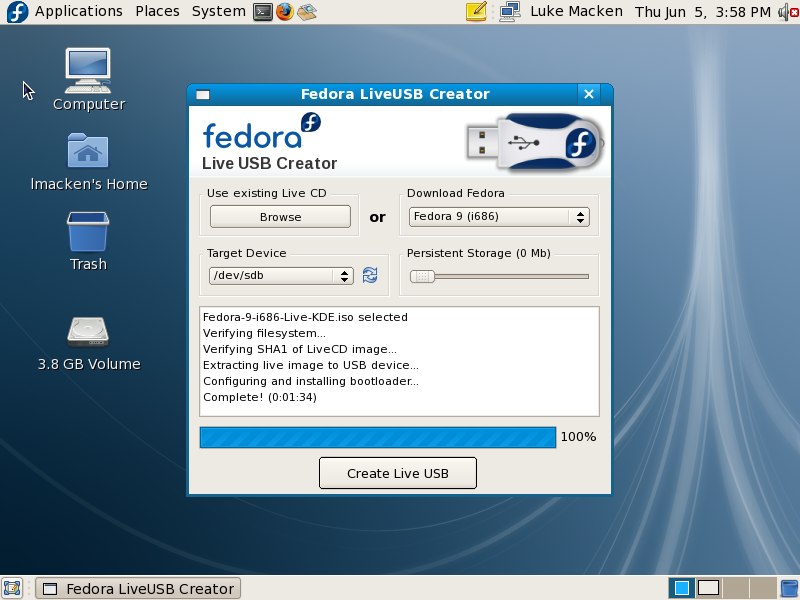Open the /dev/sdb target device dropdown
Screen dimensions: 800x600
coord(281,276)
